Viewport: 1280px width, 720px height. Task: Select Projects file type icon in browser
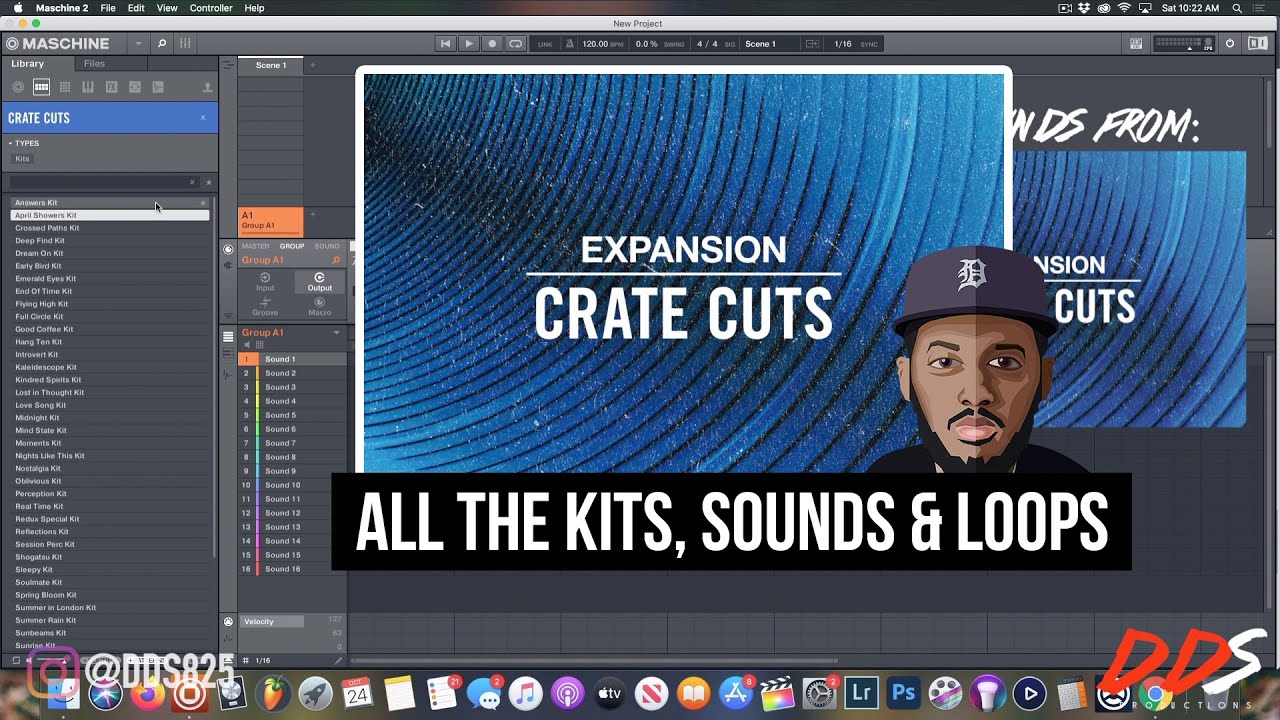tap(18, 87)
